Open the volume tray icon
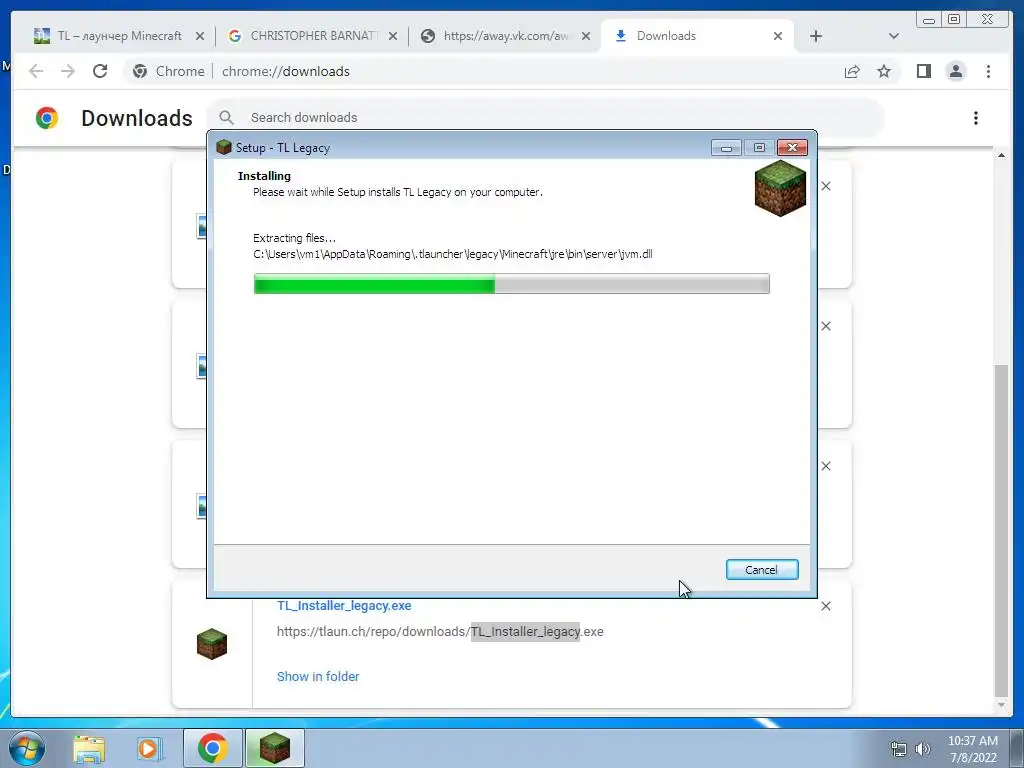 [x=922, y=749]
